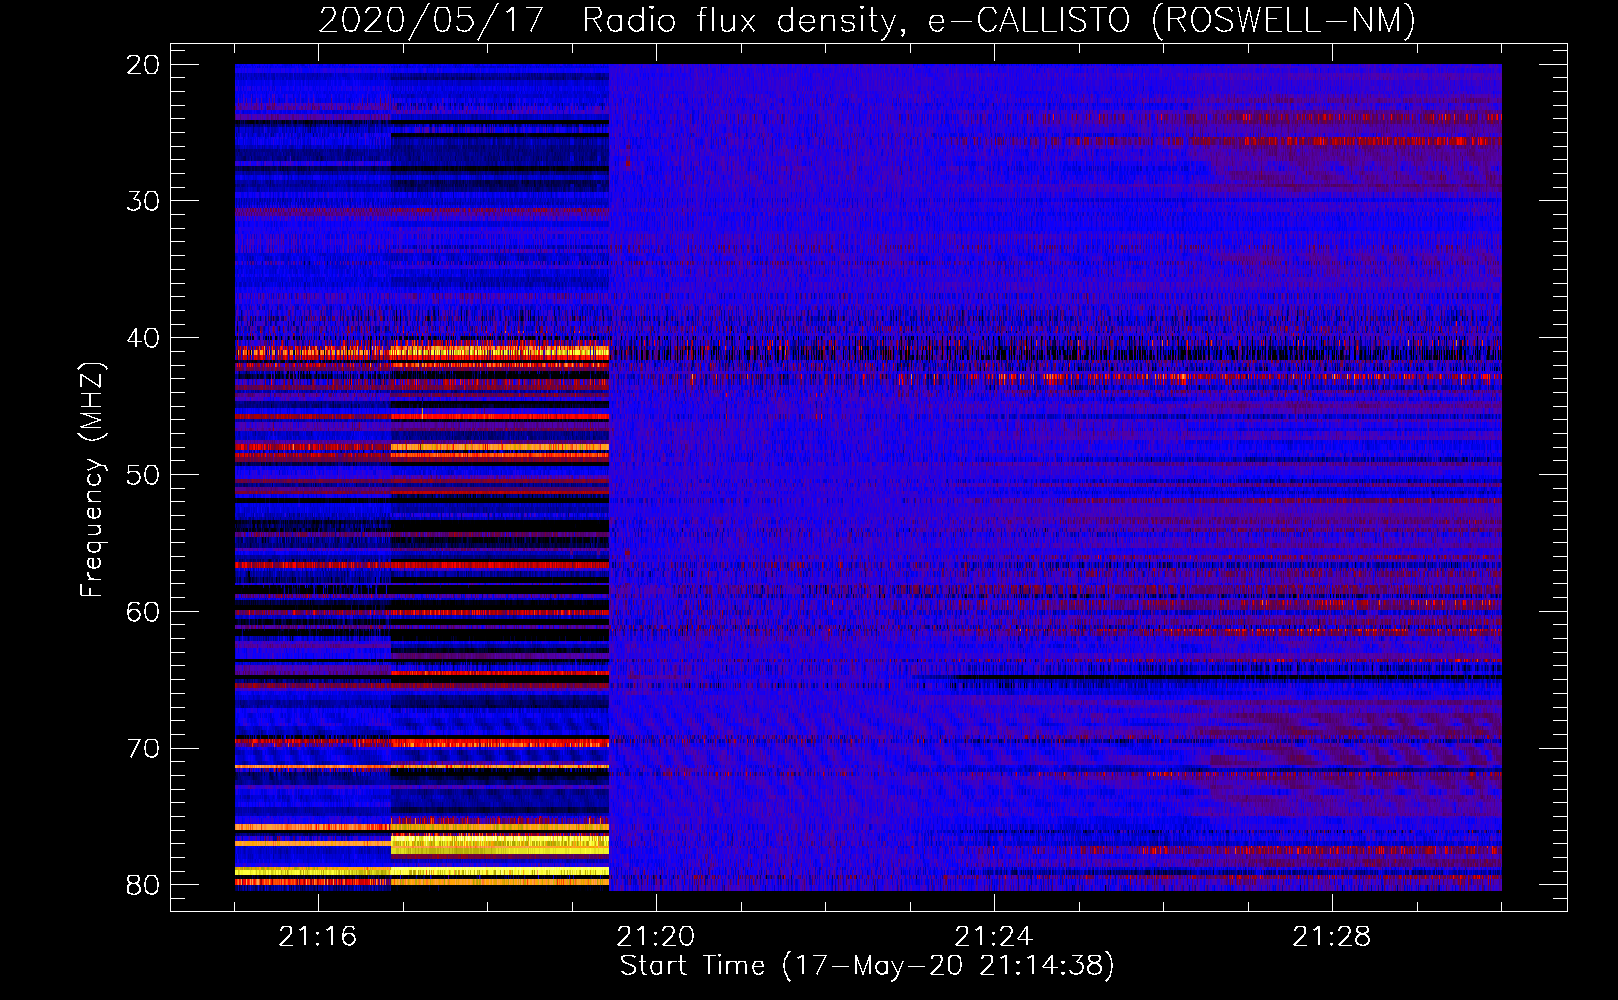This screenshot has height=1000, width=1618.
Task: Click the 20 MHz frequency tick label
Action: coord(143,65)
